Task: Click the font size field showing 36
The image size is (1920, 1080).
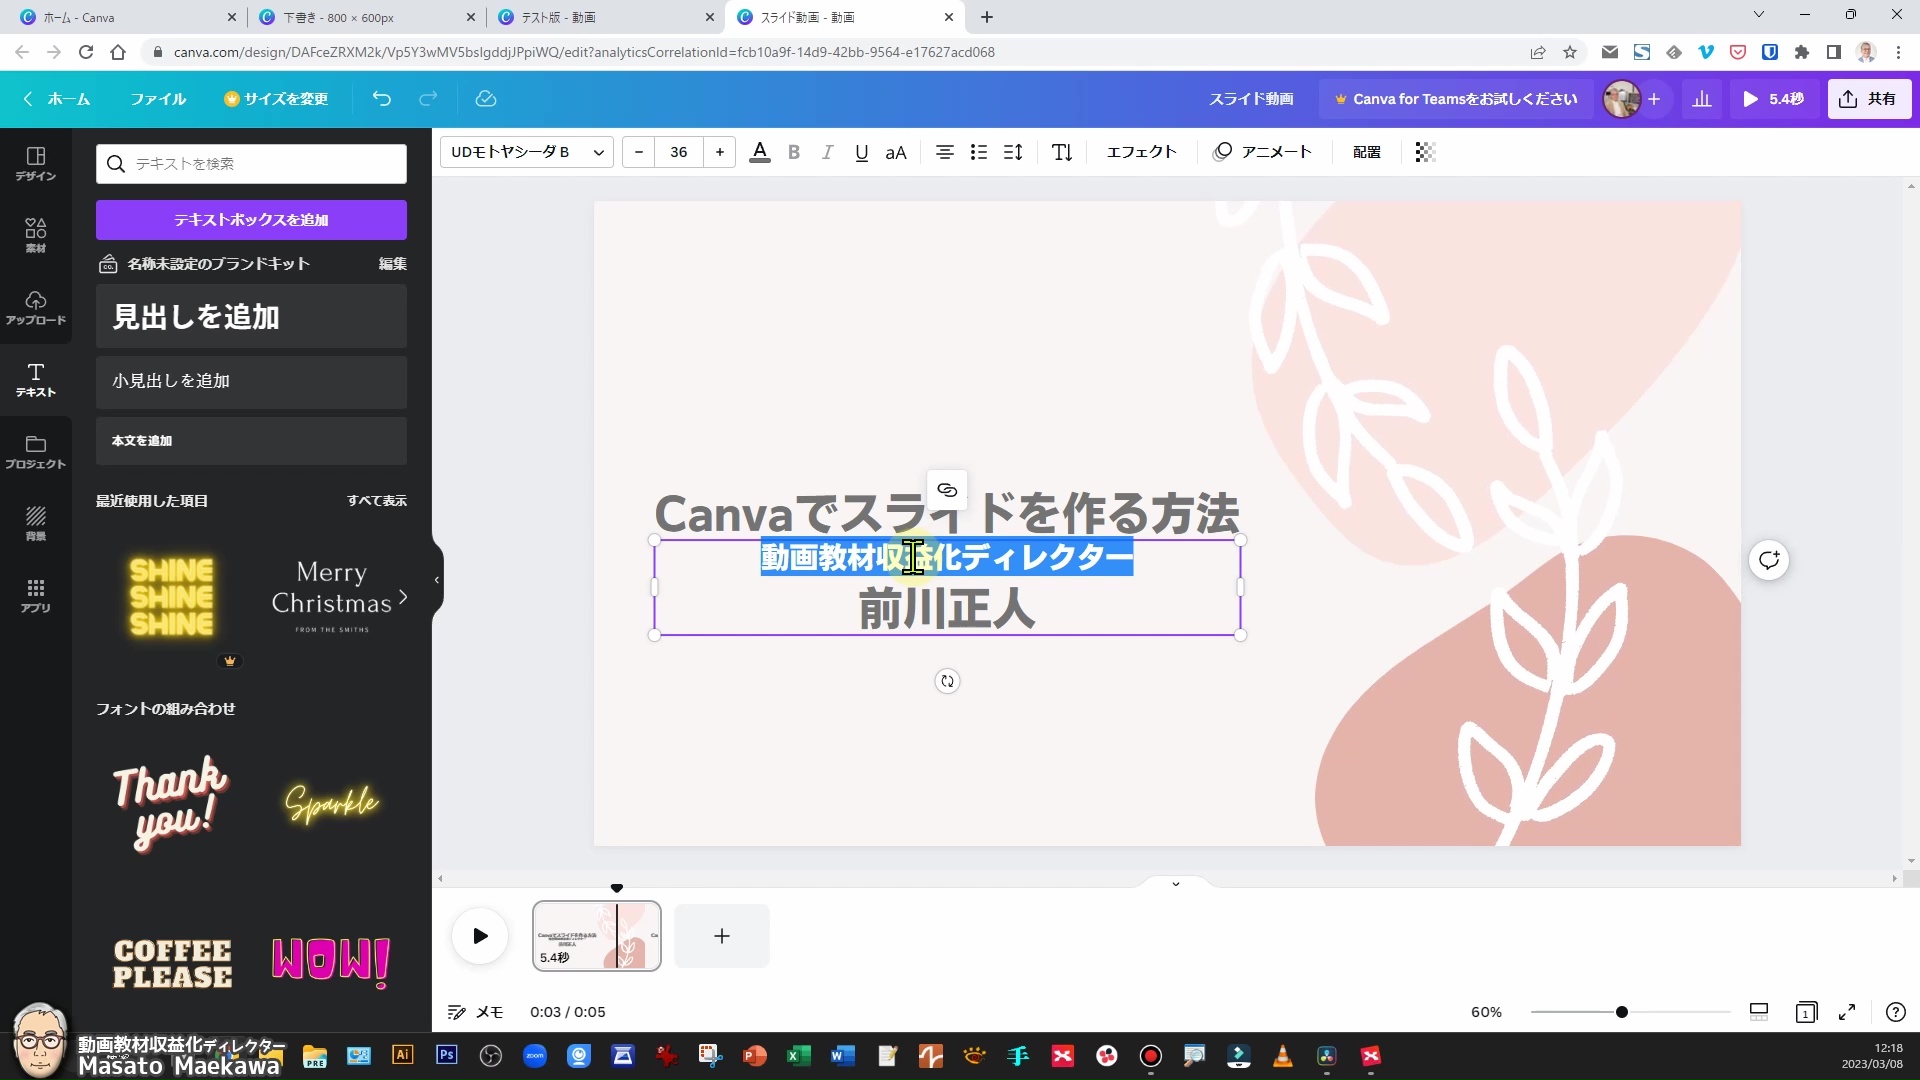Action: coord(679,152)
